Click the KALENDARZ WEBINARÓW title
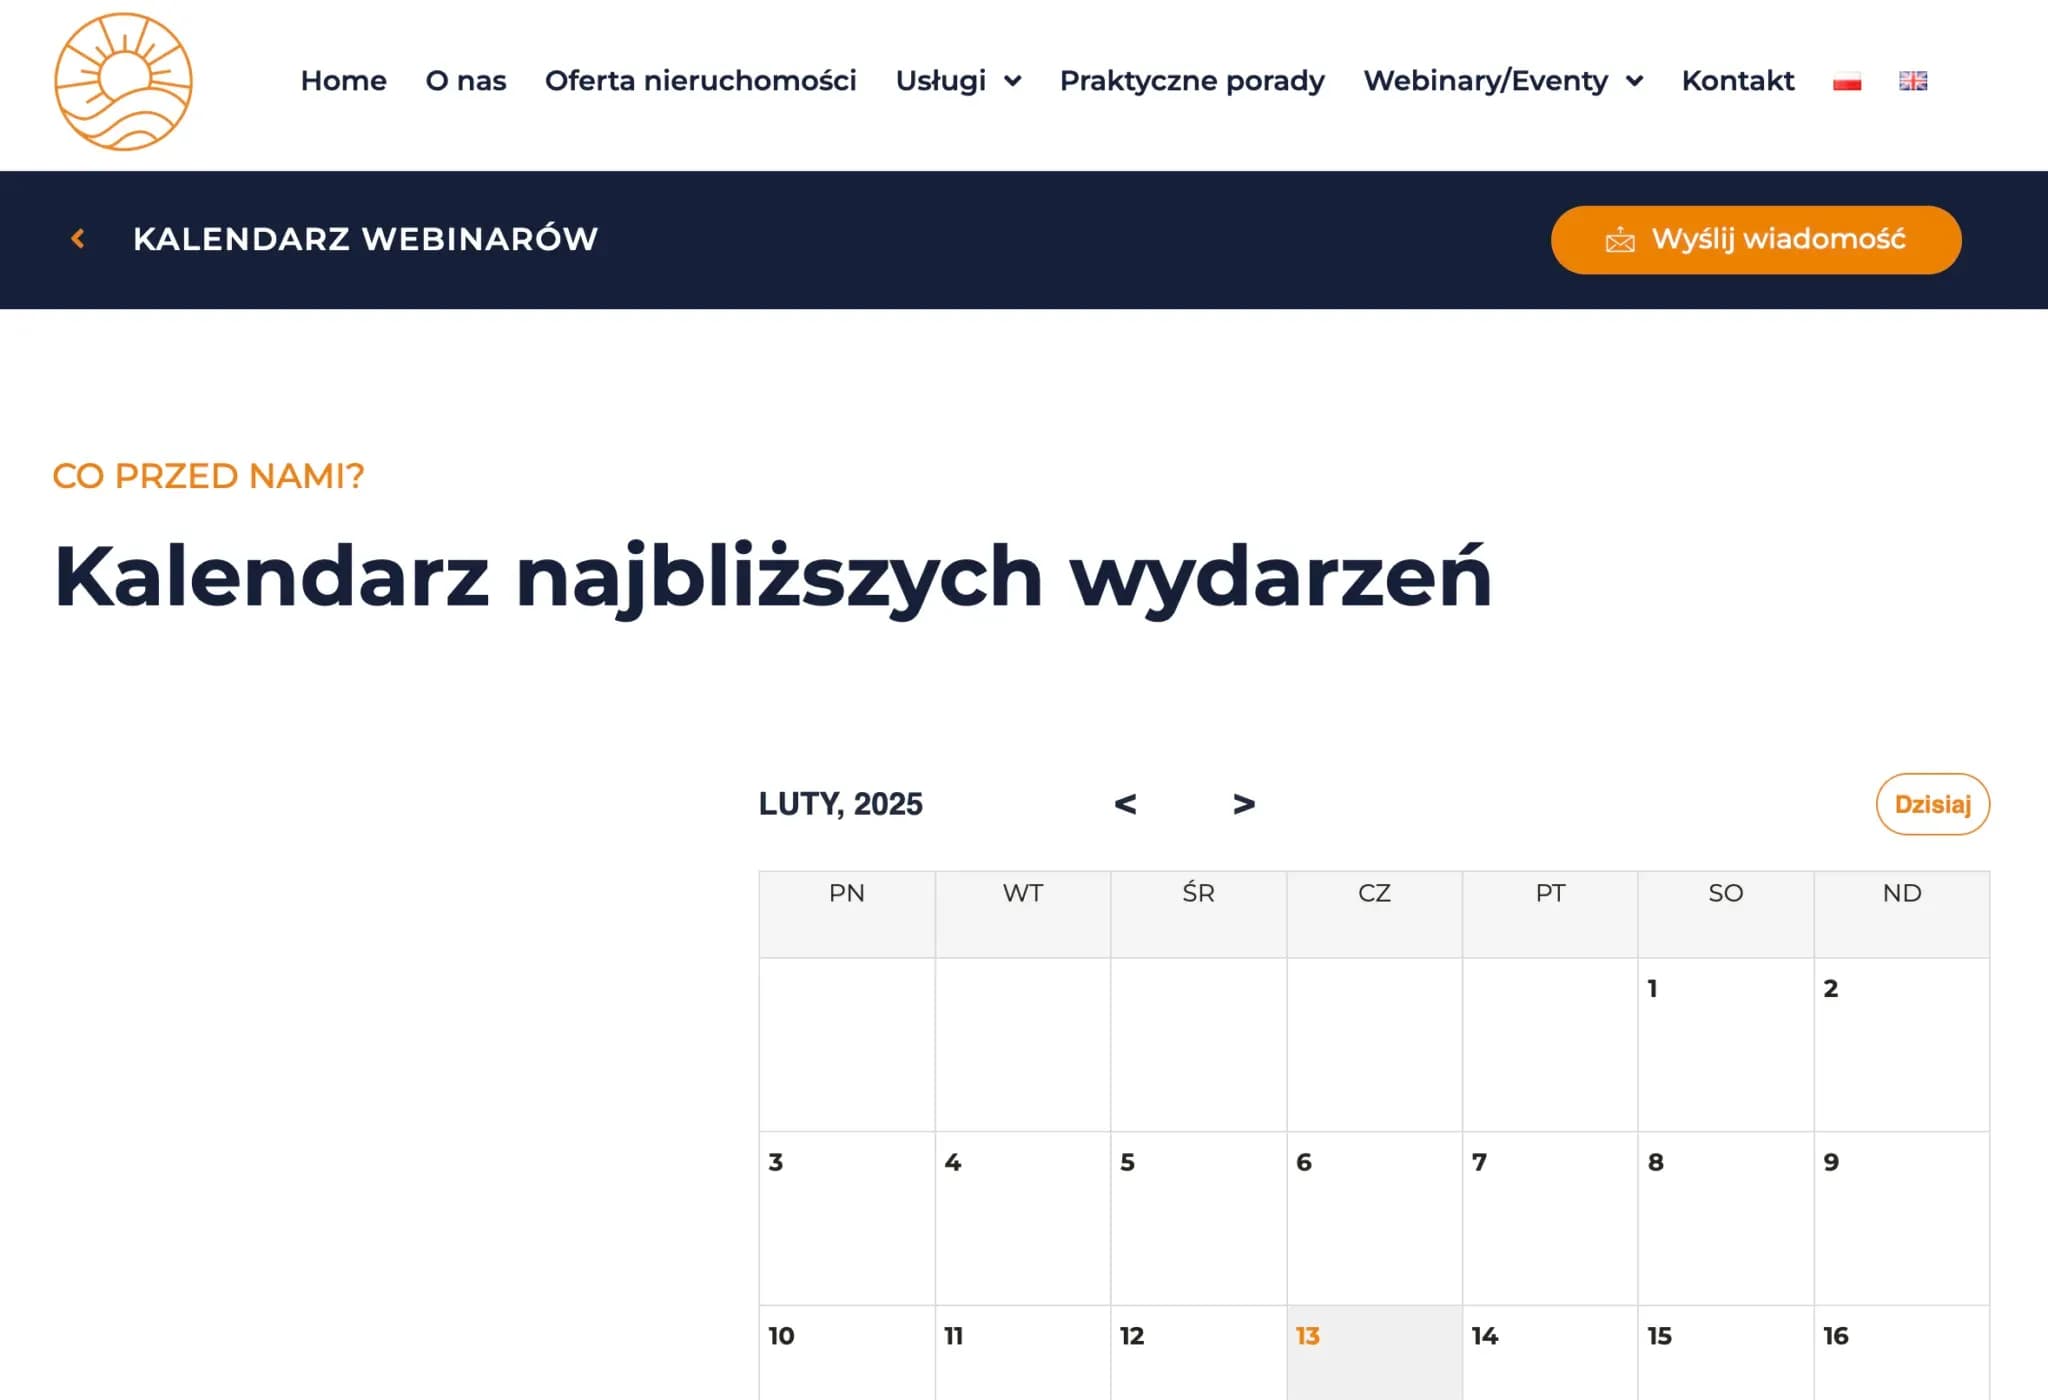Image resolution: width=2048 pixels, height=1400 pixels. 365,239
